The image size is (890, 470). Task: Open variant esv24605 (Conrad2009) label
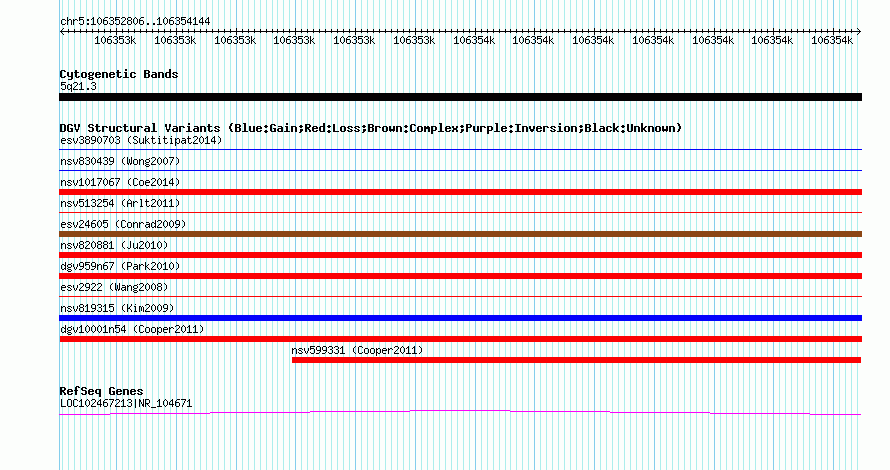click(123, 224)
